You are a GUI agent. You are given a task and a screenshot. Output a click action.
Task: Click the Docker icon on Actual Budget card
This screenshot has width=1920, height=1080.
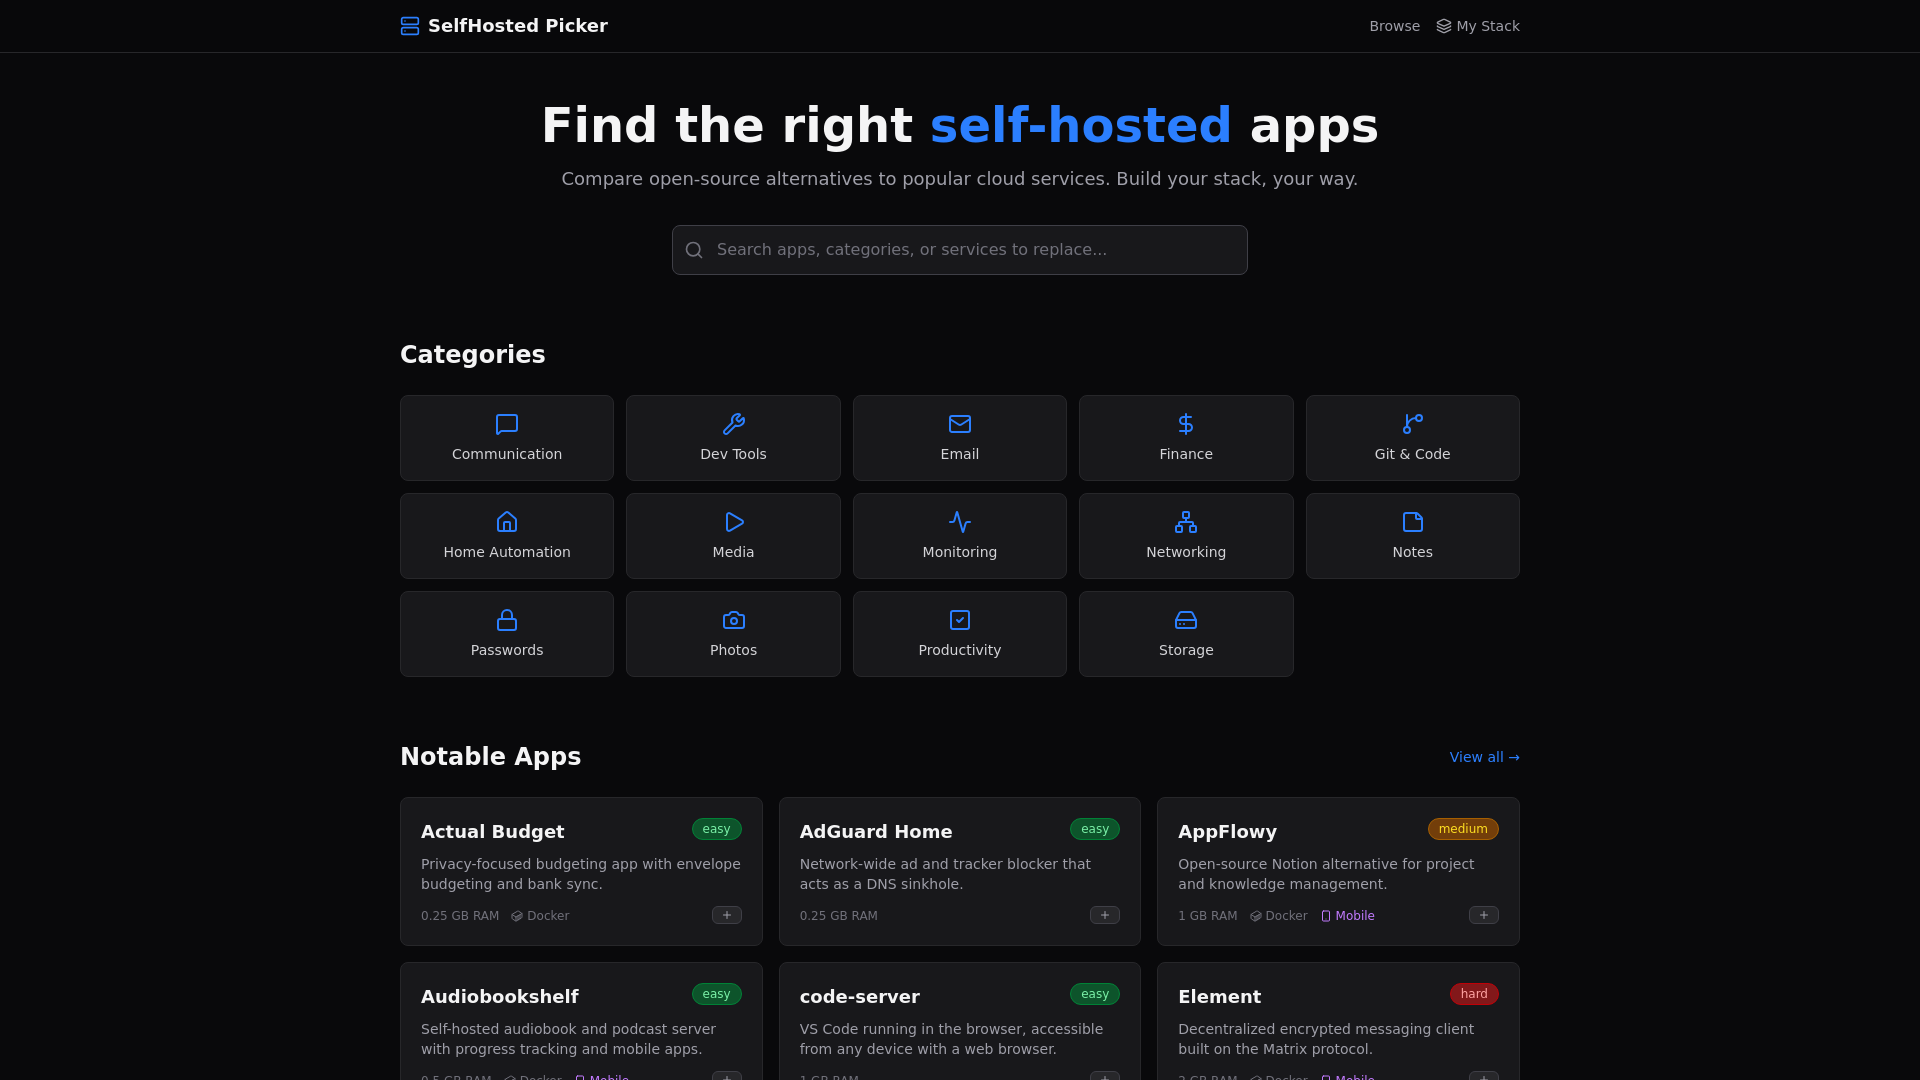(x=517, y=916)
